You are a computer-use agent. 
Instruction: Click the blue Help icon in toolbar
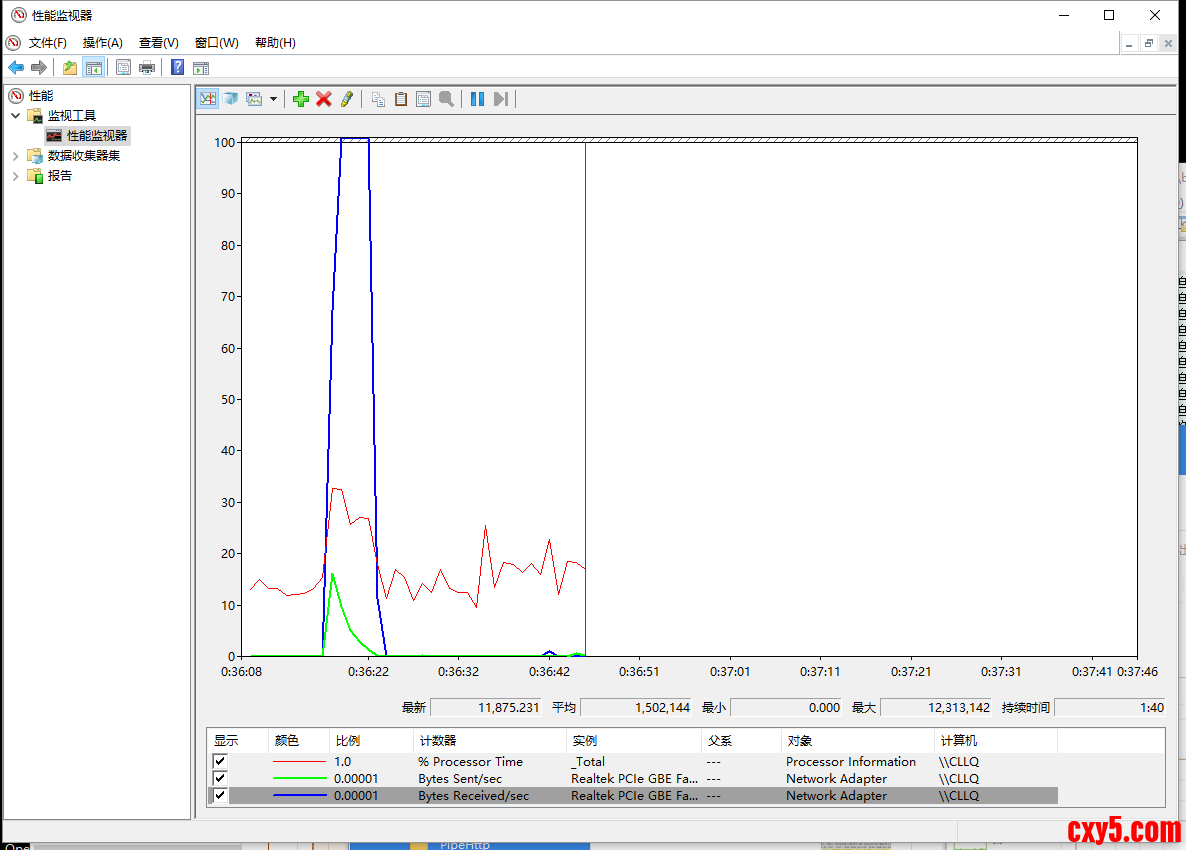tap(177, 68)
